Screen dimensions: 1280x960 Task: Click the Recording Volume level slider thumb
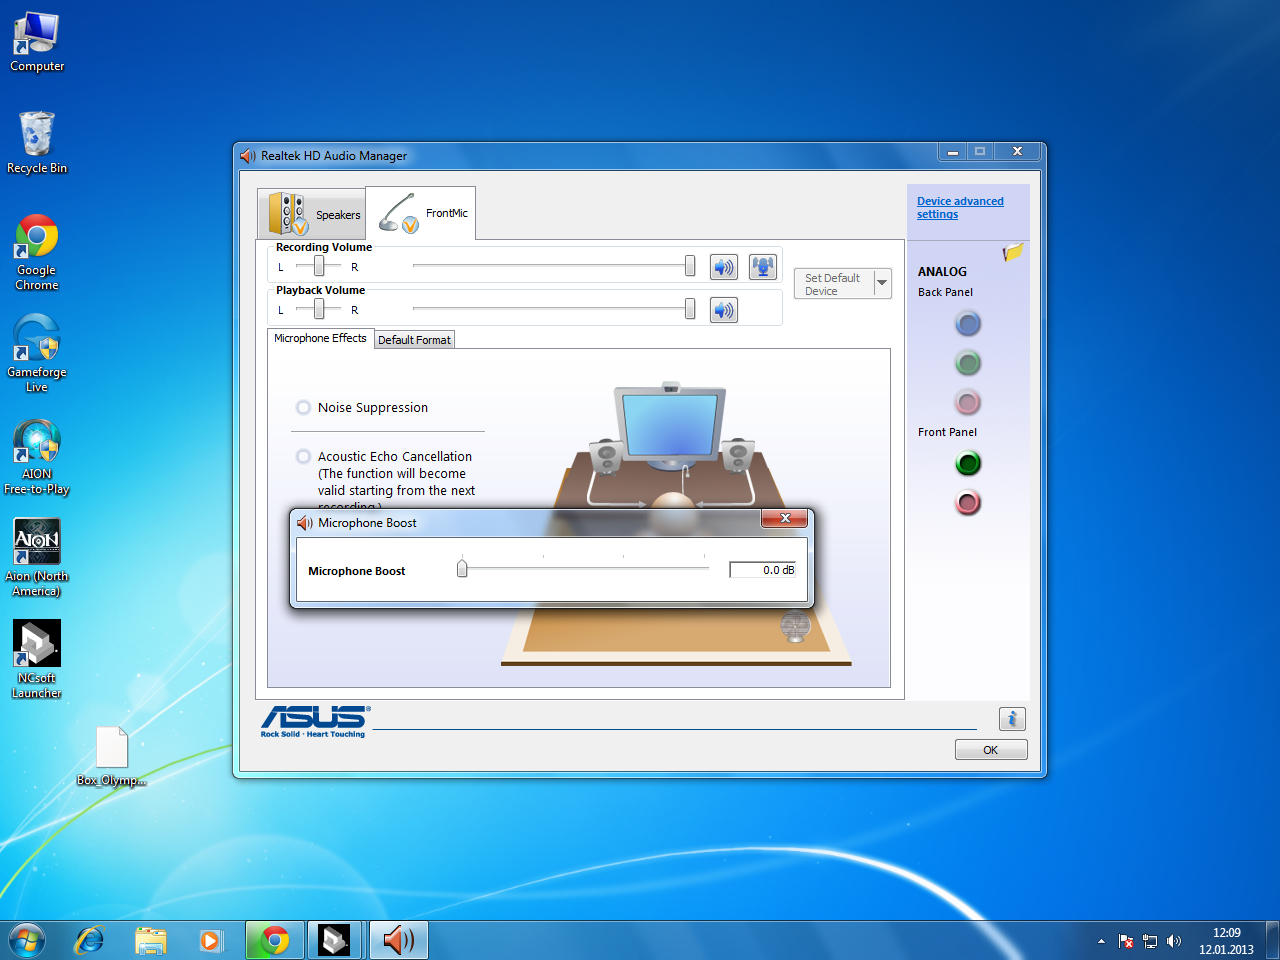click(x=690, y=265)
